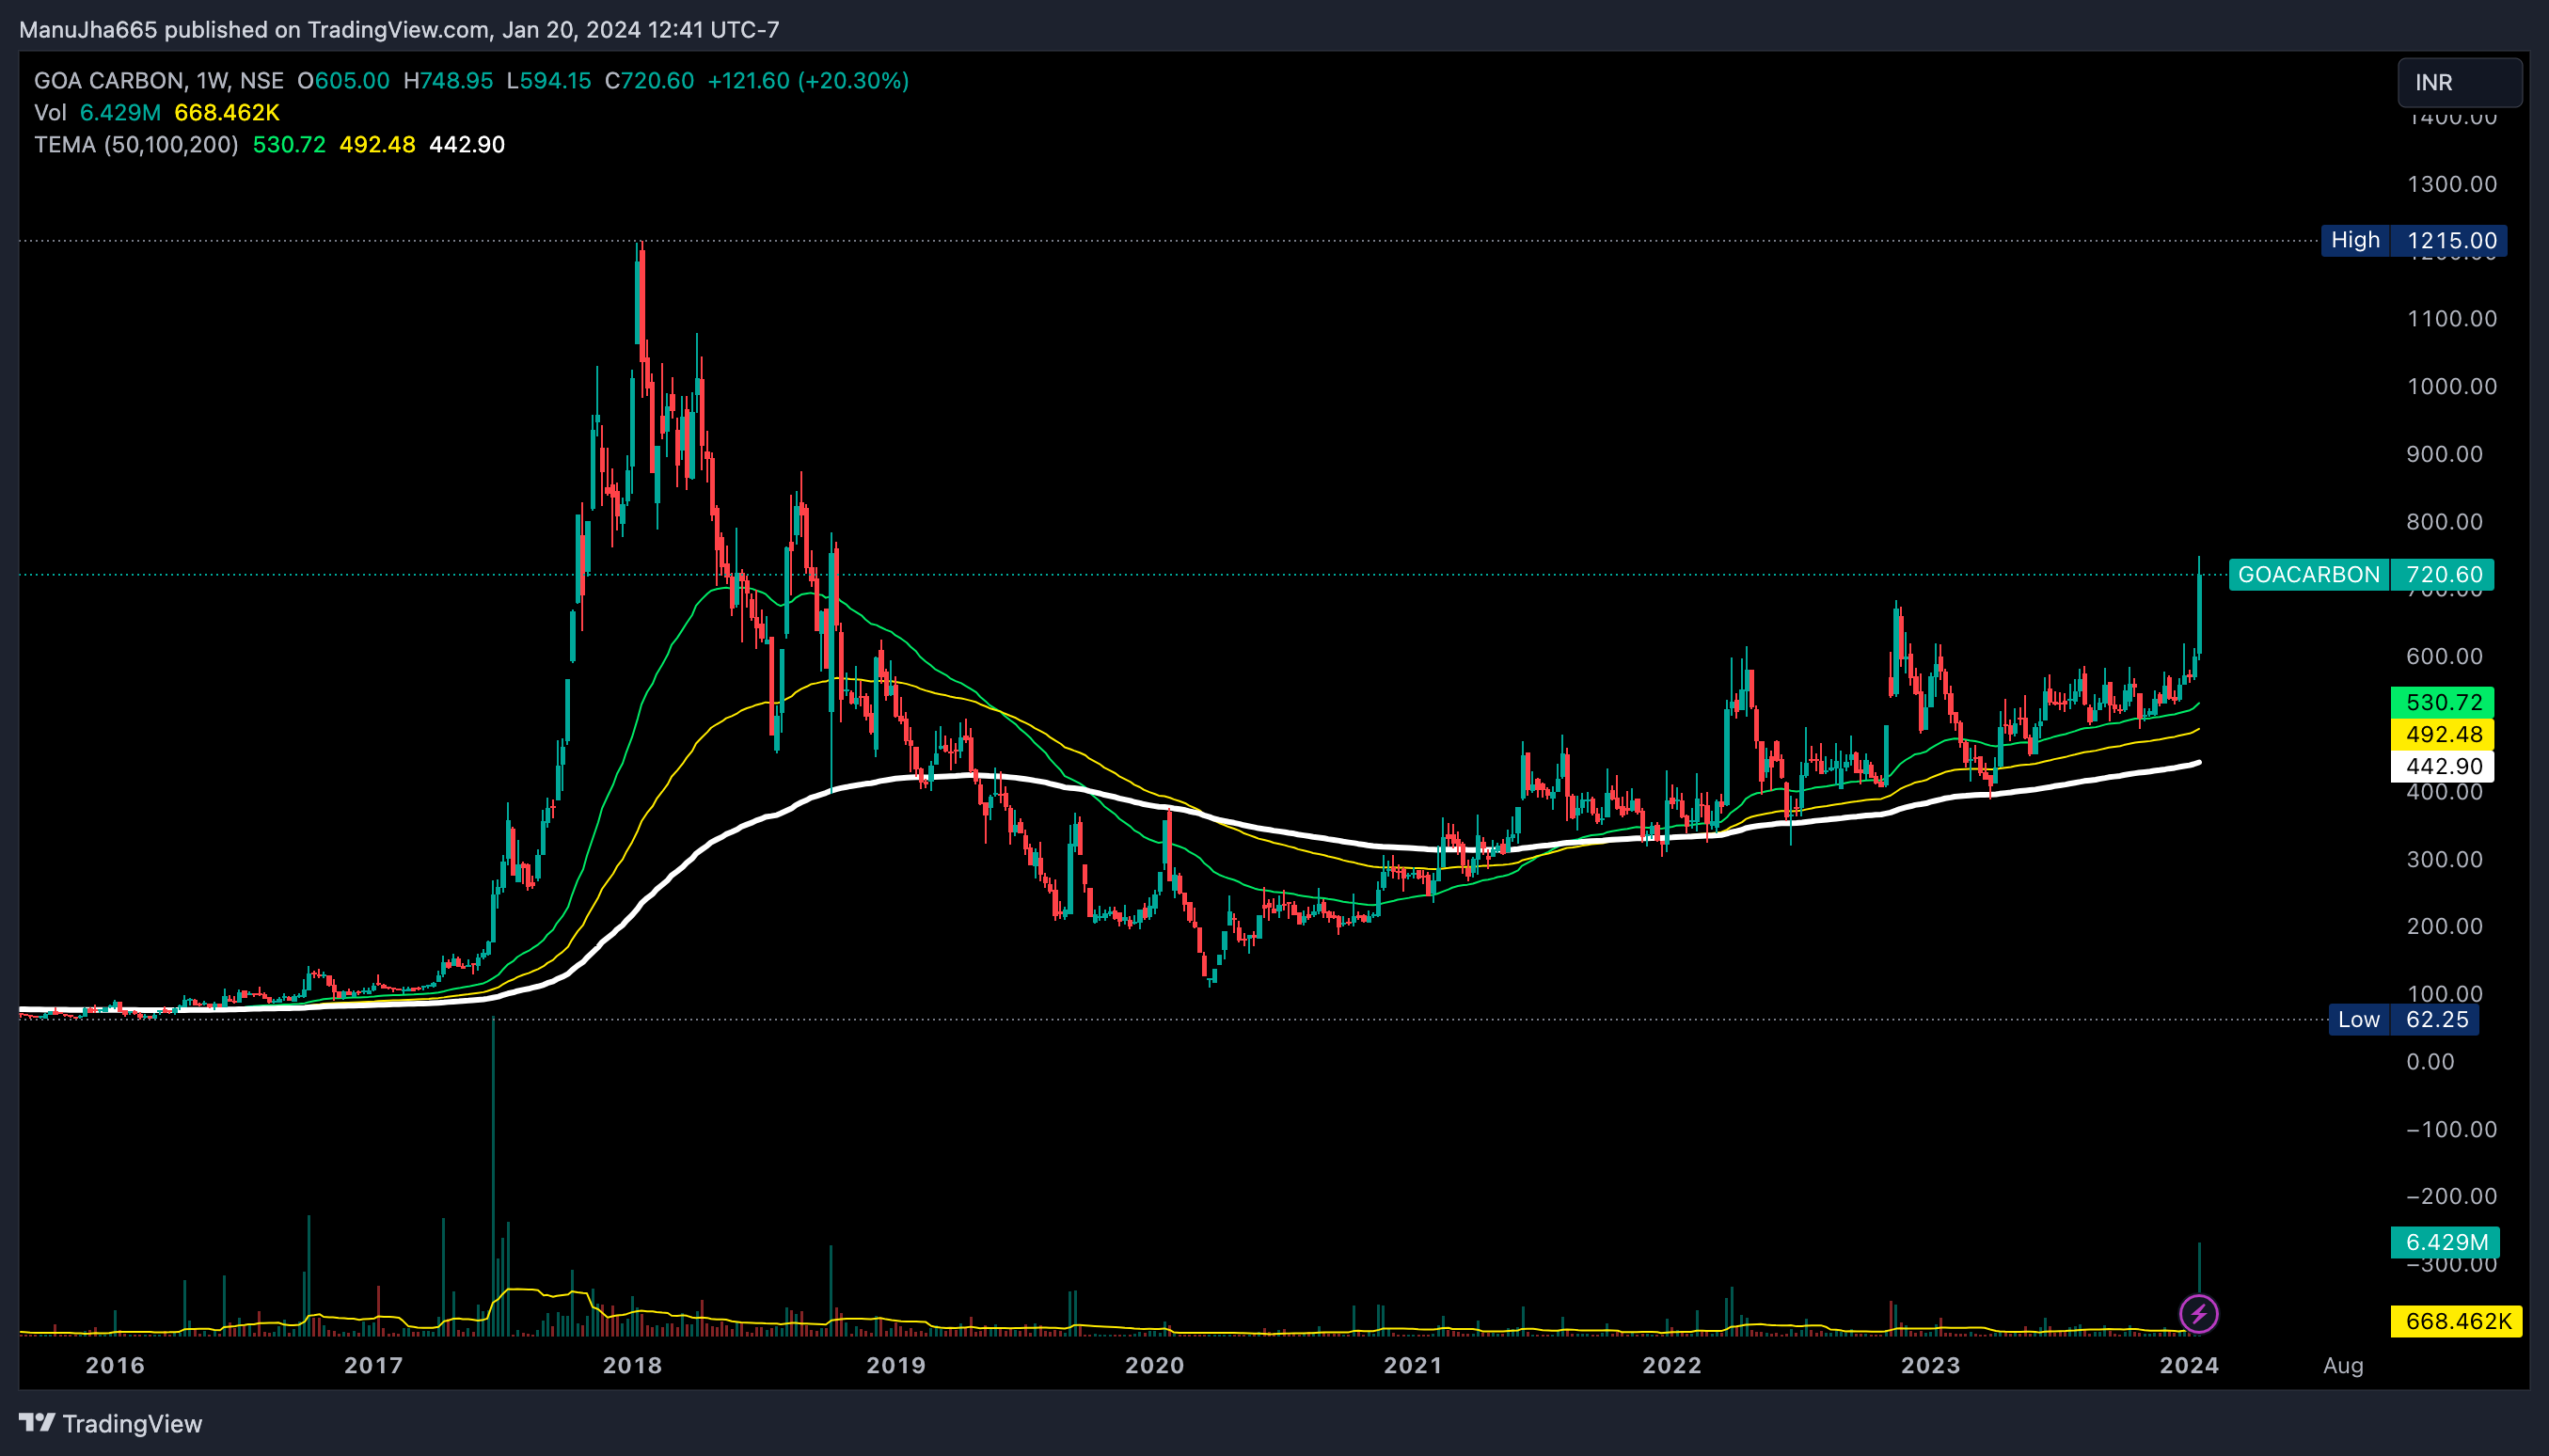The width and height of the screenshot is (2549, 1456).
Task: Click the 2019 label on time axis
Action: click(x=896, y=1365)
